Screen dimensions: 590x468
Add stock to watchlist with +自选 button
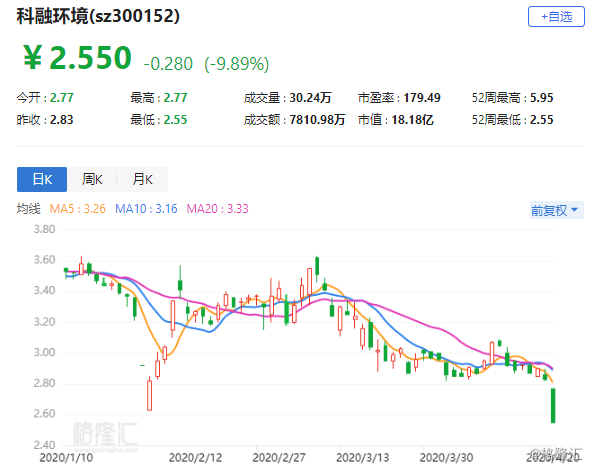[x=556, y=17]
